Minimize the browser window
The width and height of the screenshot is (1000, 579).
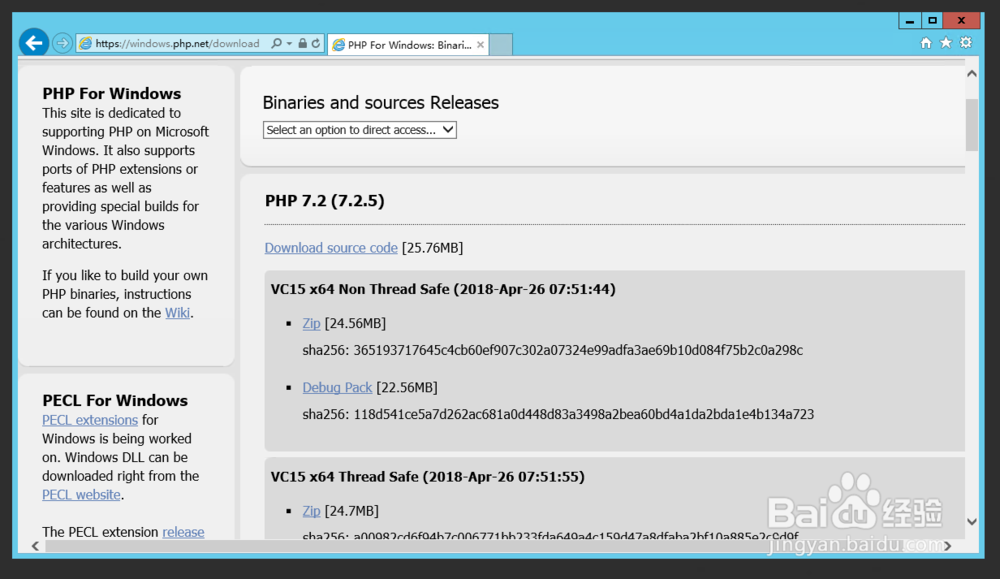[910, 21]
